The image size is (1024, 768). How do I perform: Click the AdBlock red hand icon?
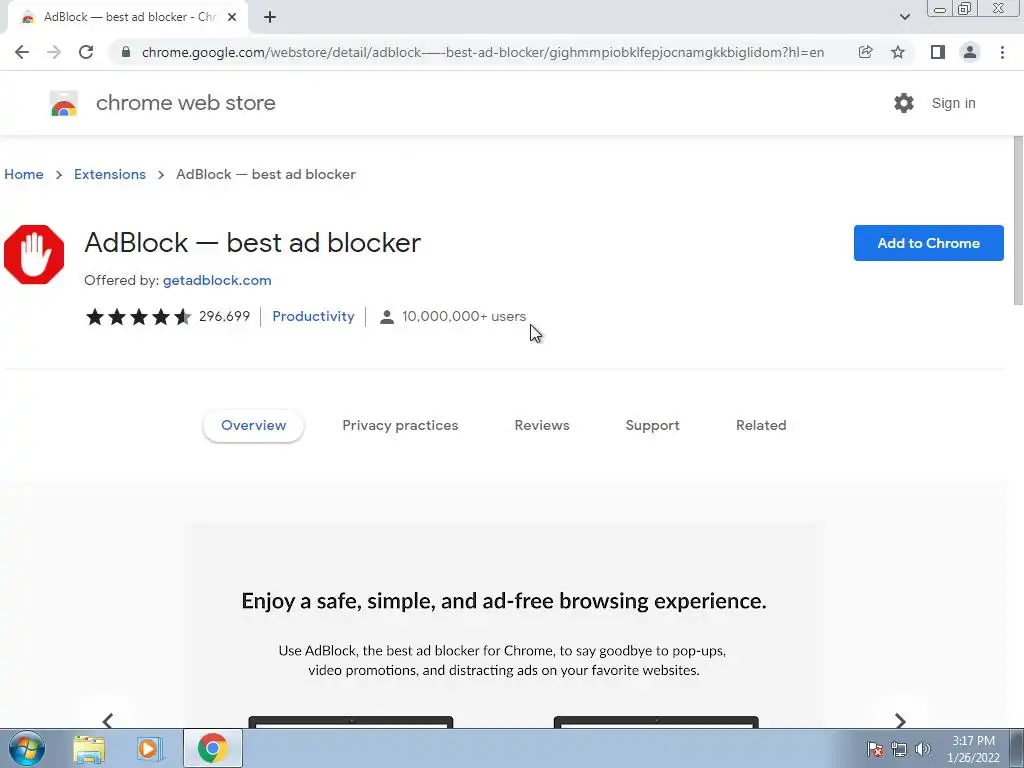(34, 255)
